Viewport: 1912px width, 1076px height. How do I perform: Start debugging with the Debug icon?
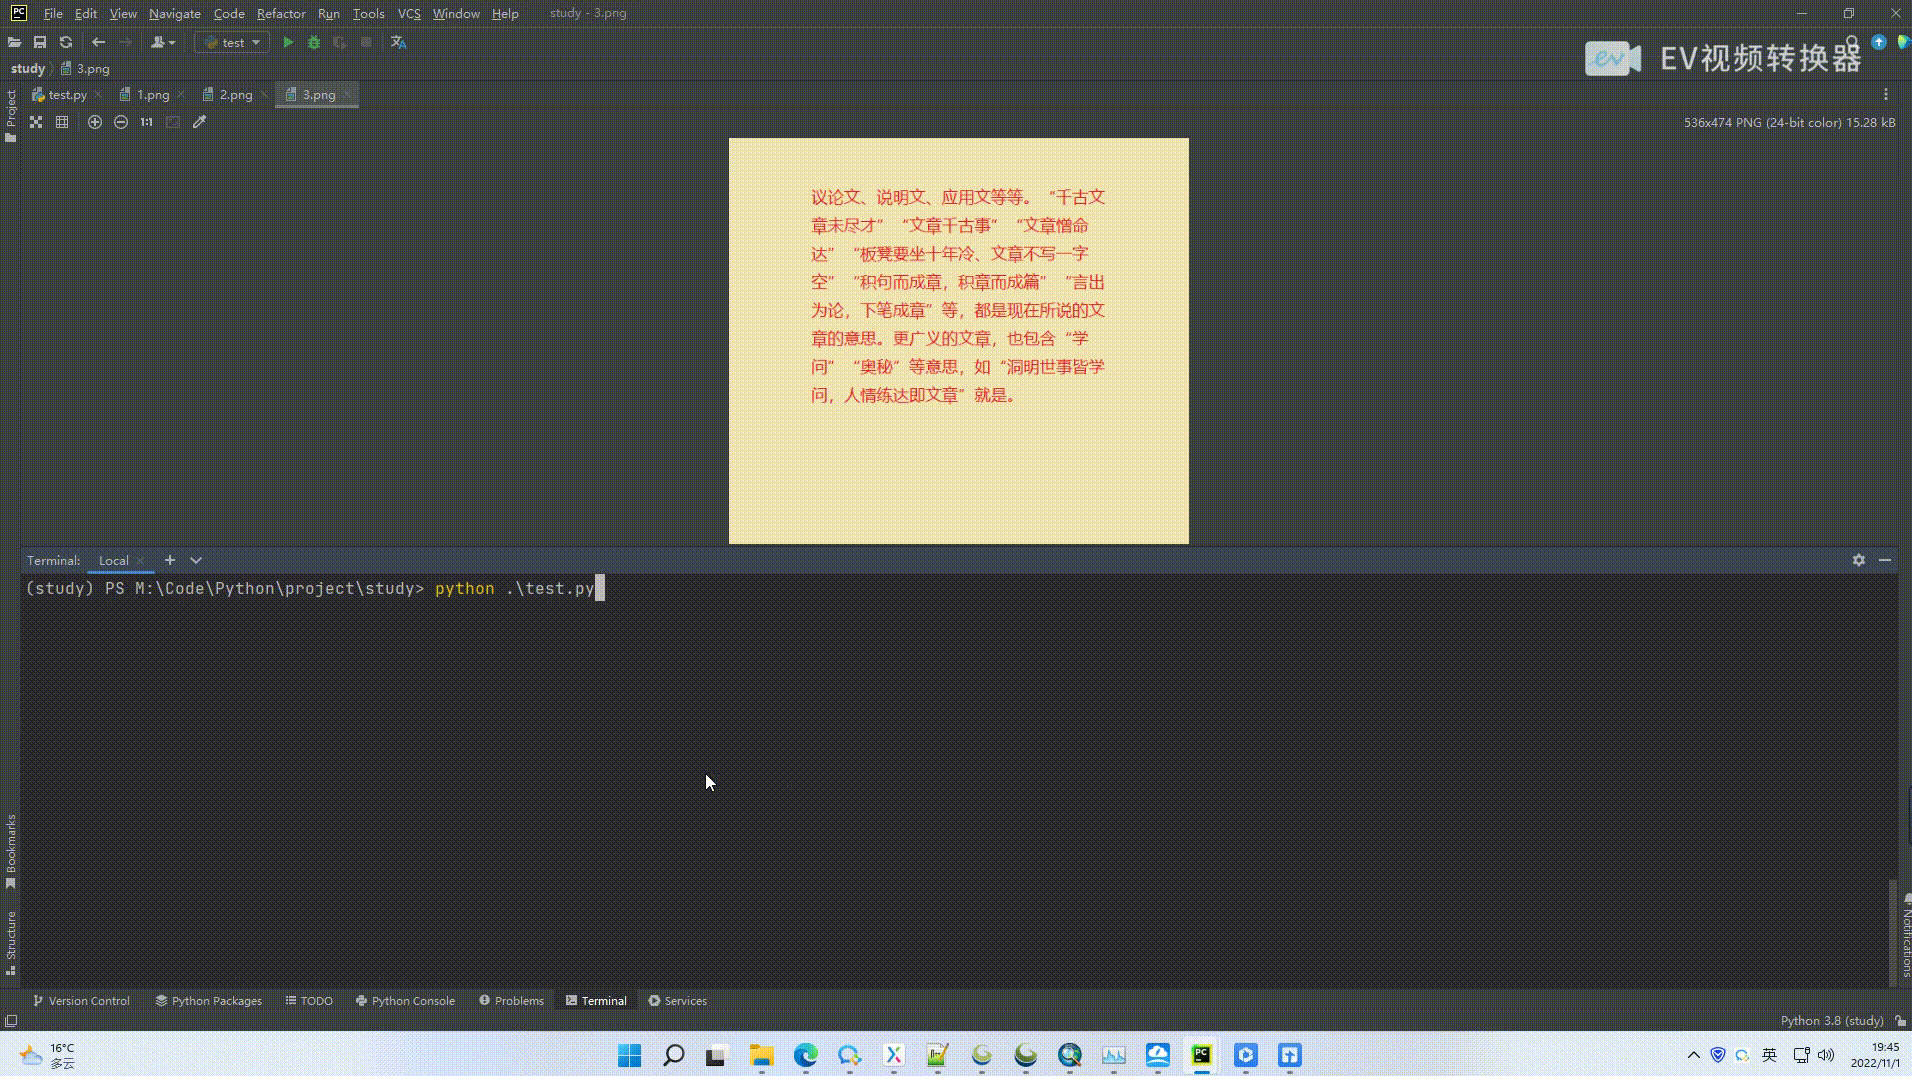point(313,42)
